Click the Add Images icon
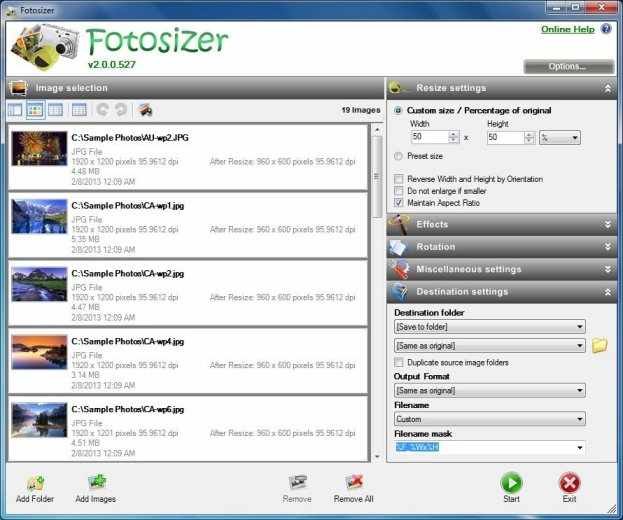Viewport: 623px width, 520px height. (x=95, y=483)
